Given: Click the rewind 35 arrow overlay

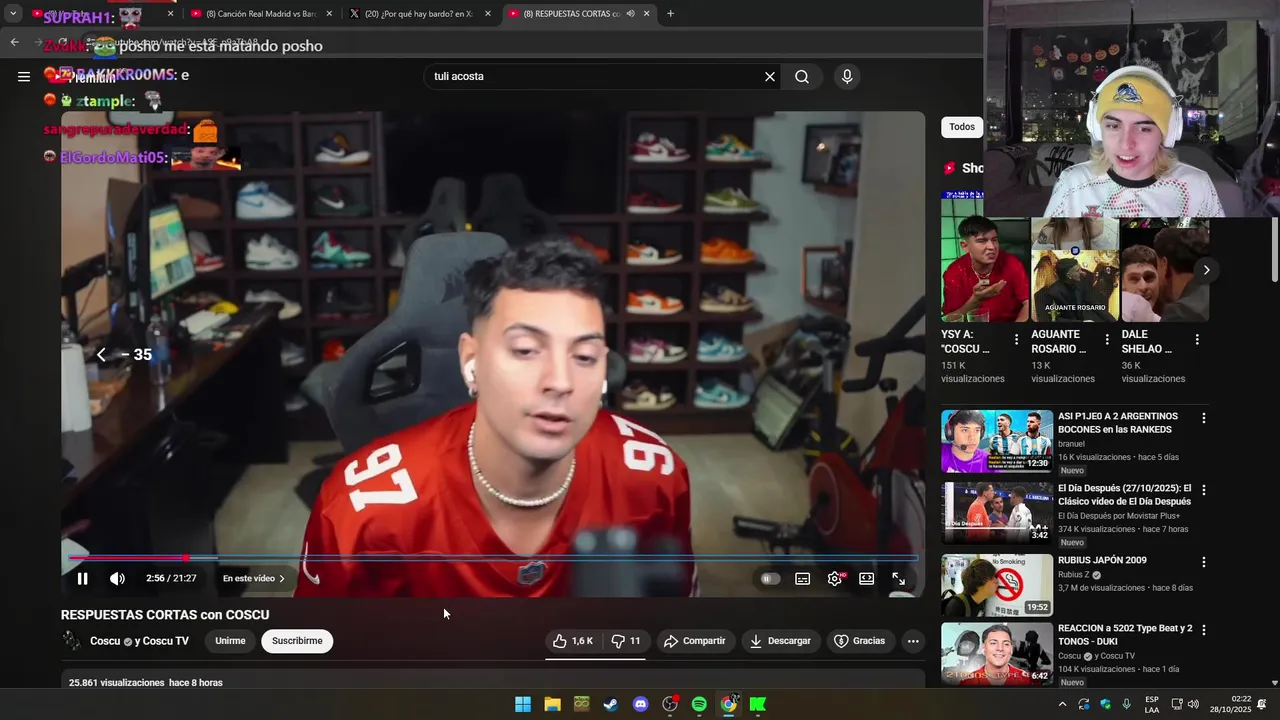Looking at the screenshot, I should click(x=101, y=355).
